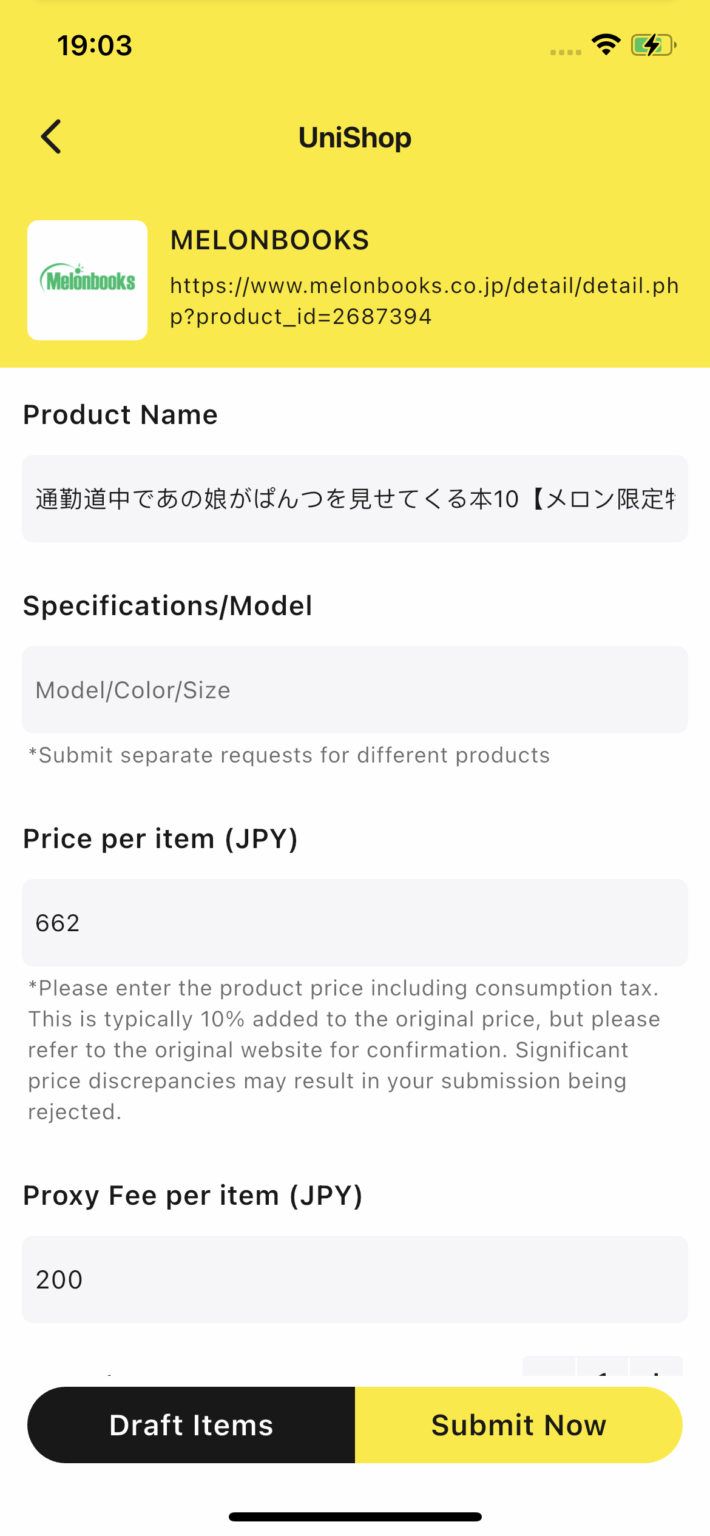Tap the Melonbooks store logo

click(87, 280)
